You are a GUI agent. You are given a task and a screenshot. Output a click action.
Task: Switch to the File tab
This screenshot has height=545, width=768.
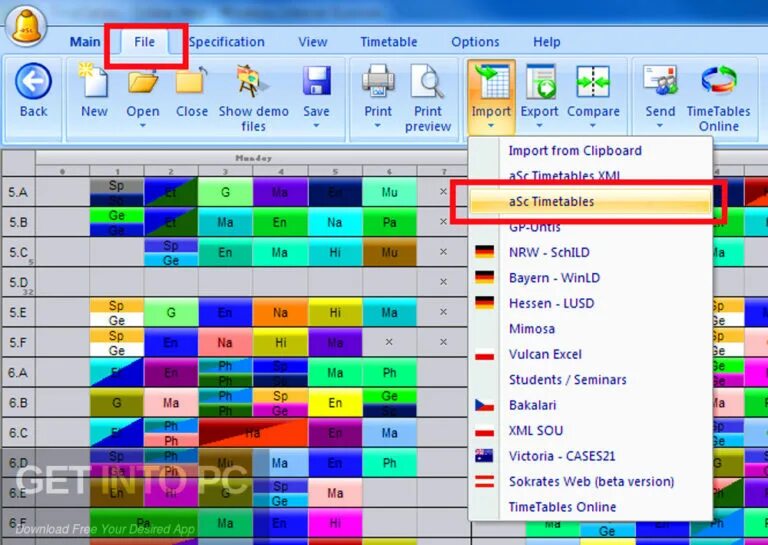[x=144, y=42]
